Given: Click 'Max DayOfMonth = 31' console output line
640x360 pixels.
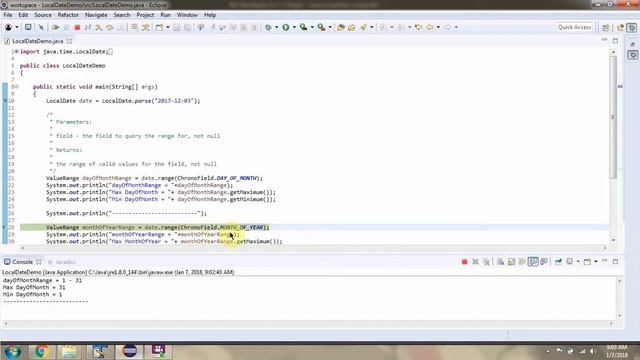Looking at the screenshot, I should 34,287.
